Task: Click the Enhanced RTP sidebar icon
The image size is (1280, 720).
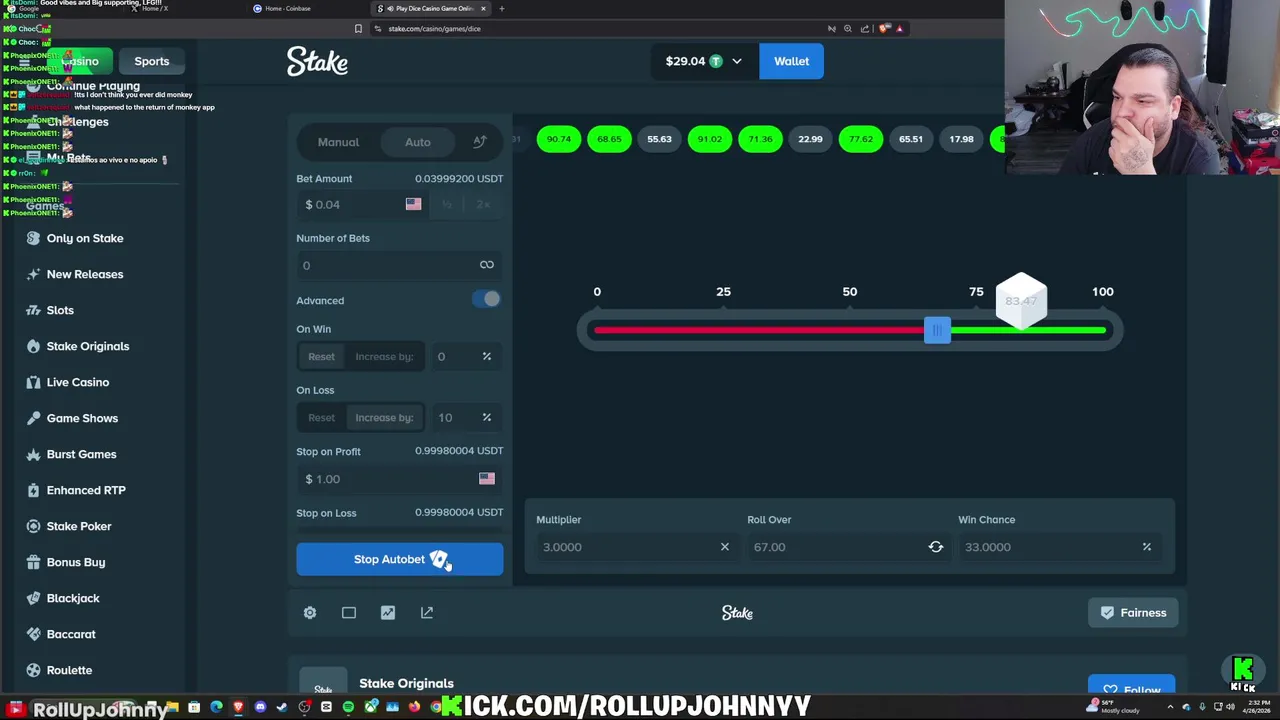Action: click(x=33, y=490)
